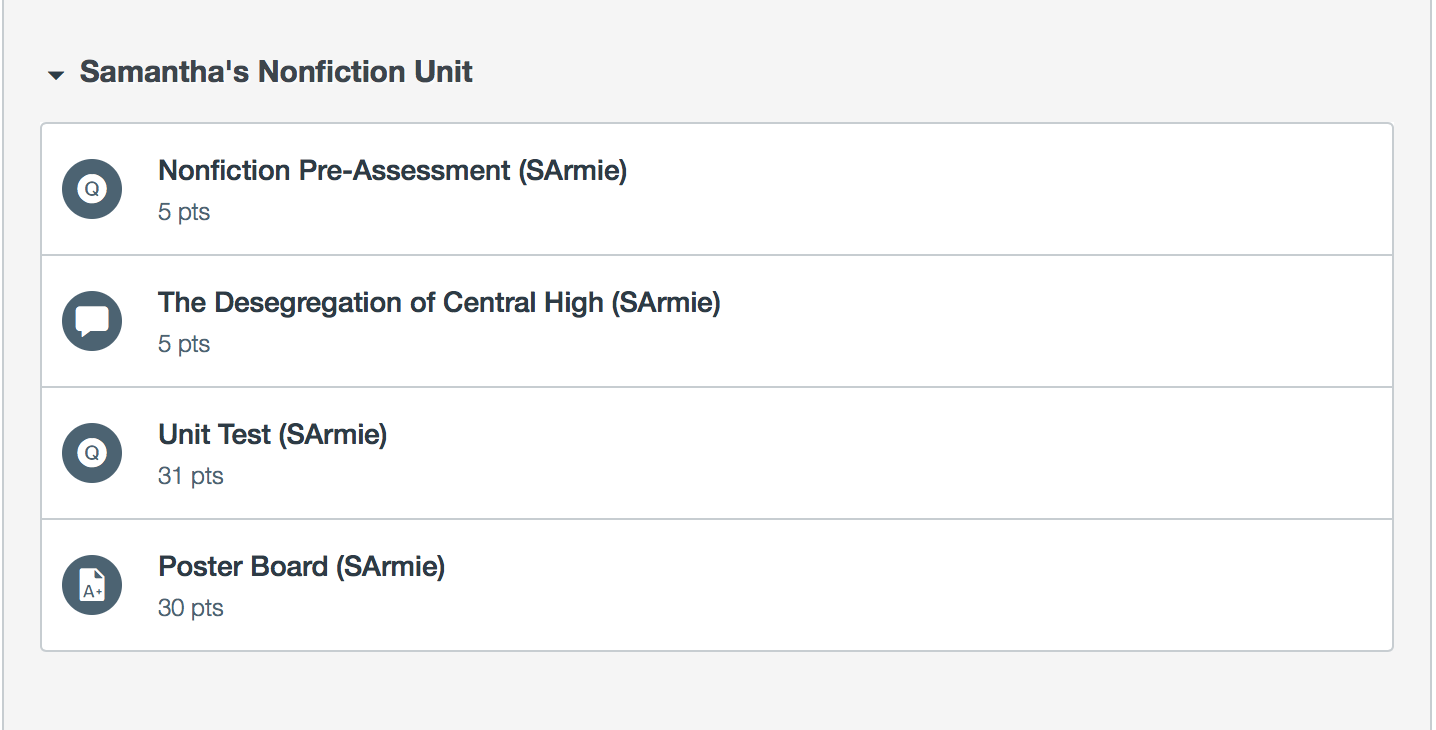Click the Desegregation of Central High discussion icon
The height and width of the screenshot is (730, 1436).
point(92,320)
